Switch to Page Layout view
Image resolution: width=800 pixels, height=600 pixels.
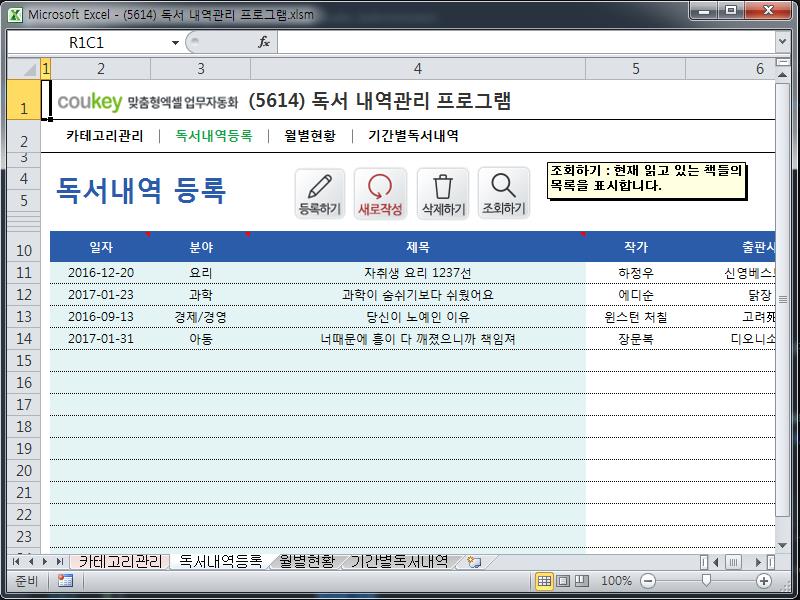(x=563, y=581)
